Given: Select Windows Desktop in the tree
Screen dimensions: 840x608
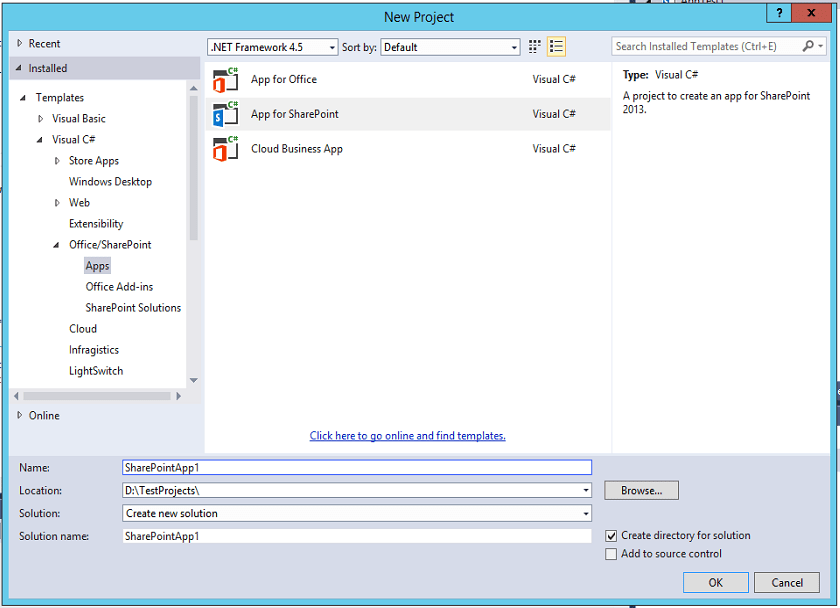Looking at the screenshot, I should [x=110, y=182].
